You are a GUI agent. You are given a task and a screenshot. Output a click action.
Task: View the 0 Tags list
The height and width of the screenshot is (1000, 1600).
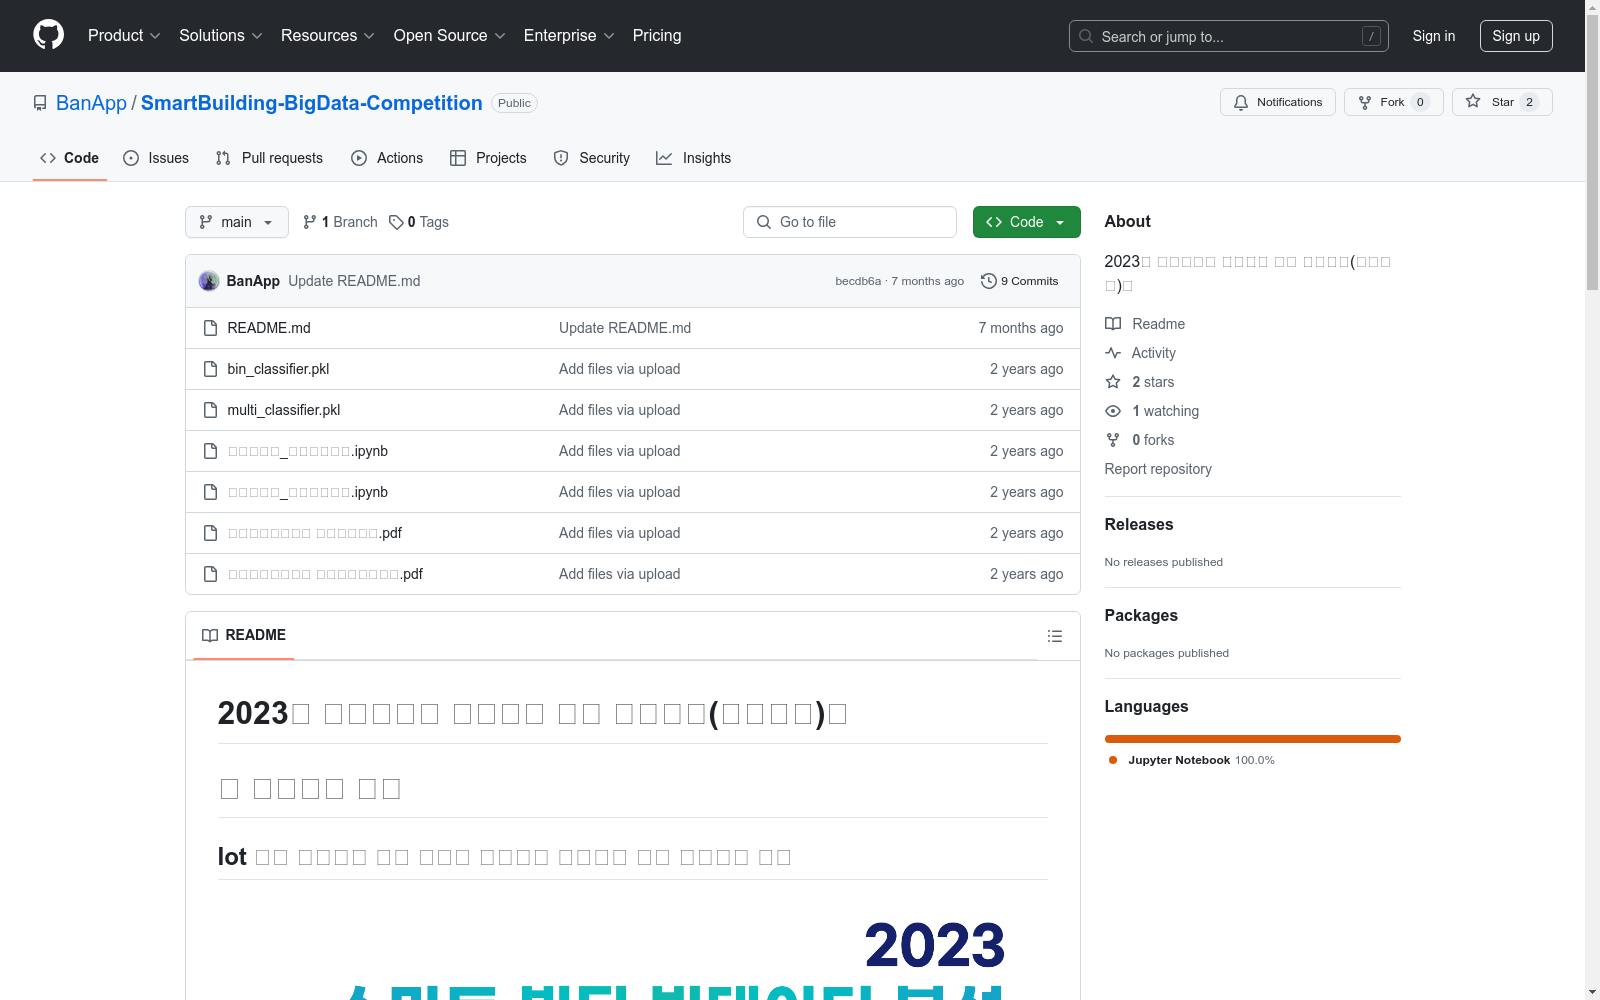(419, 222)
